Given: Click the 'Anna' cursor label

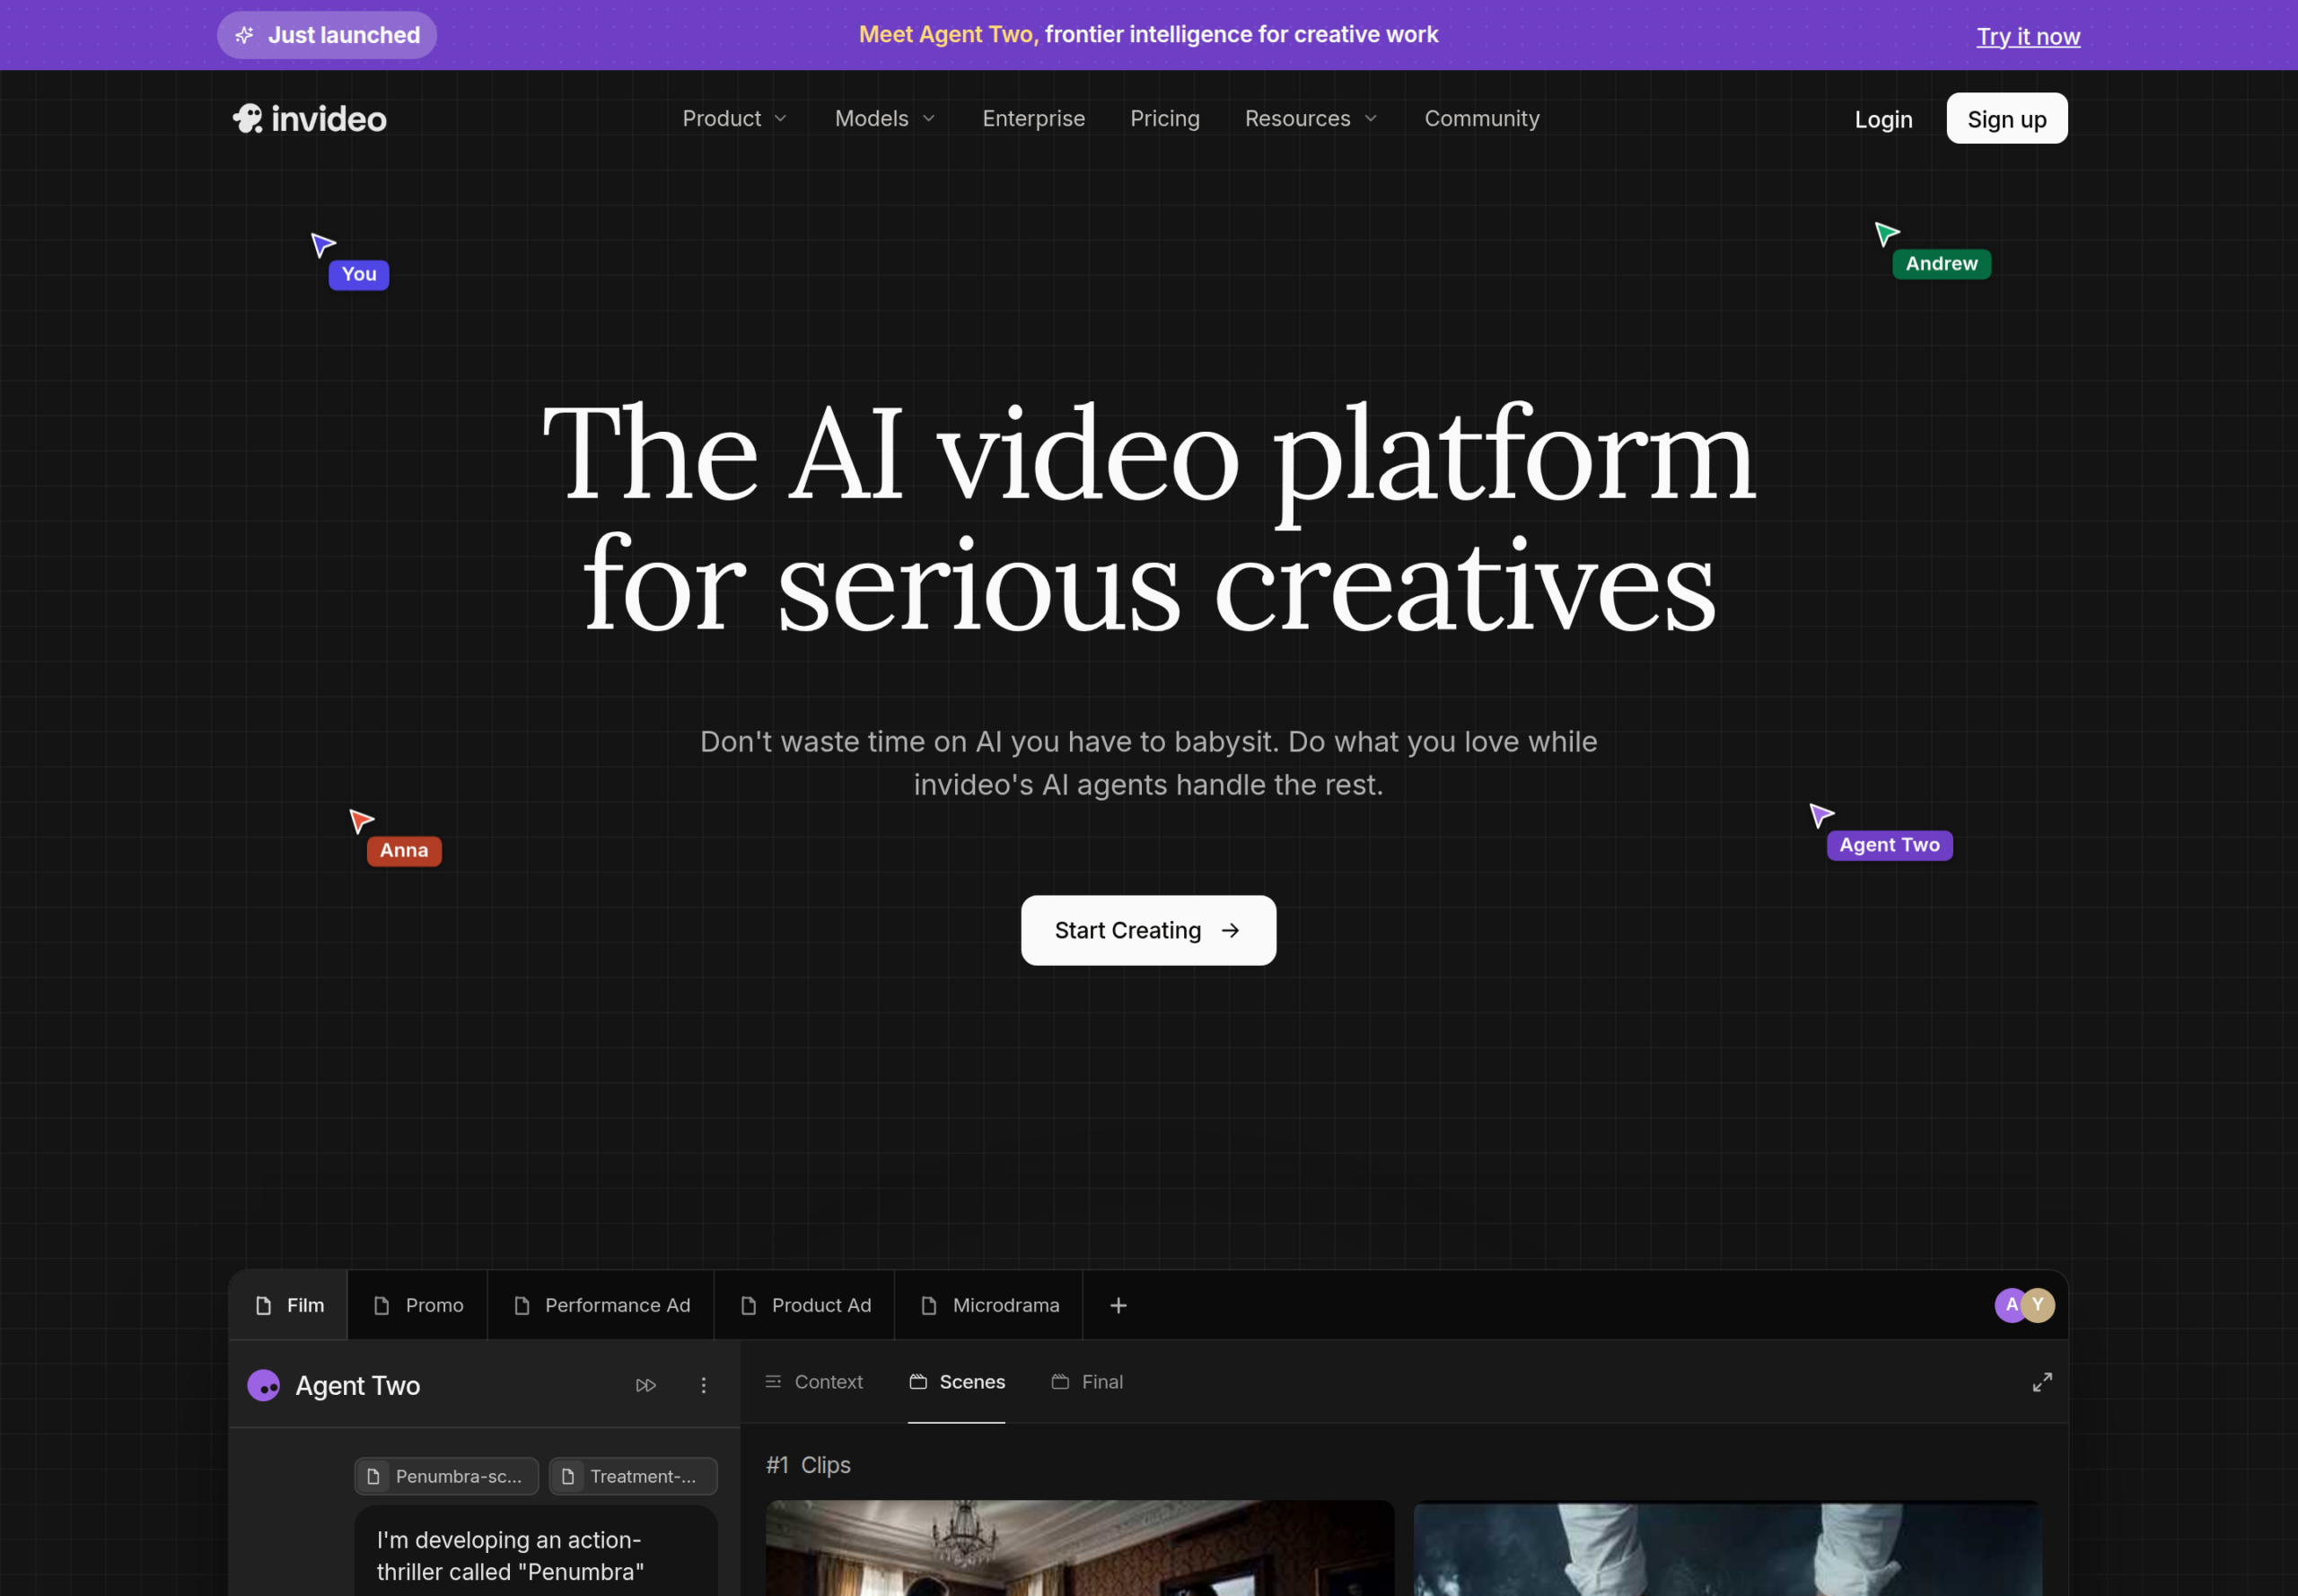Looking at the screenshot, I should [x=404, y=851].
